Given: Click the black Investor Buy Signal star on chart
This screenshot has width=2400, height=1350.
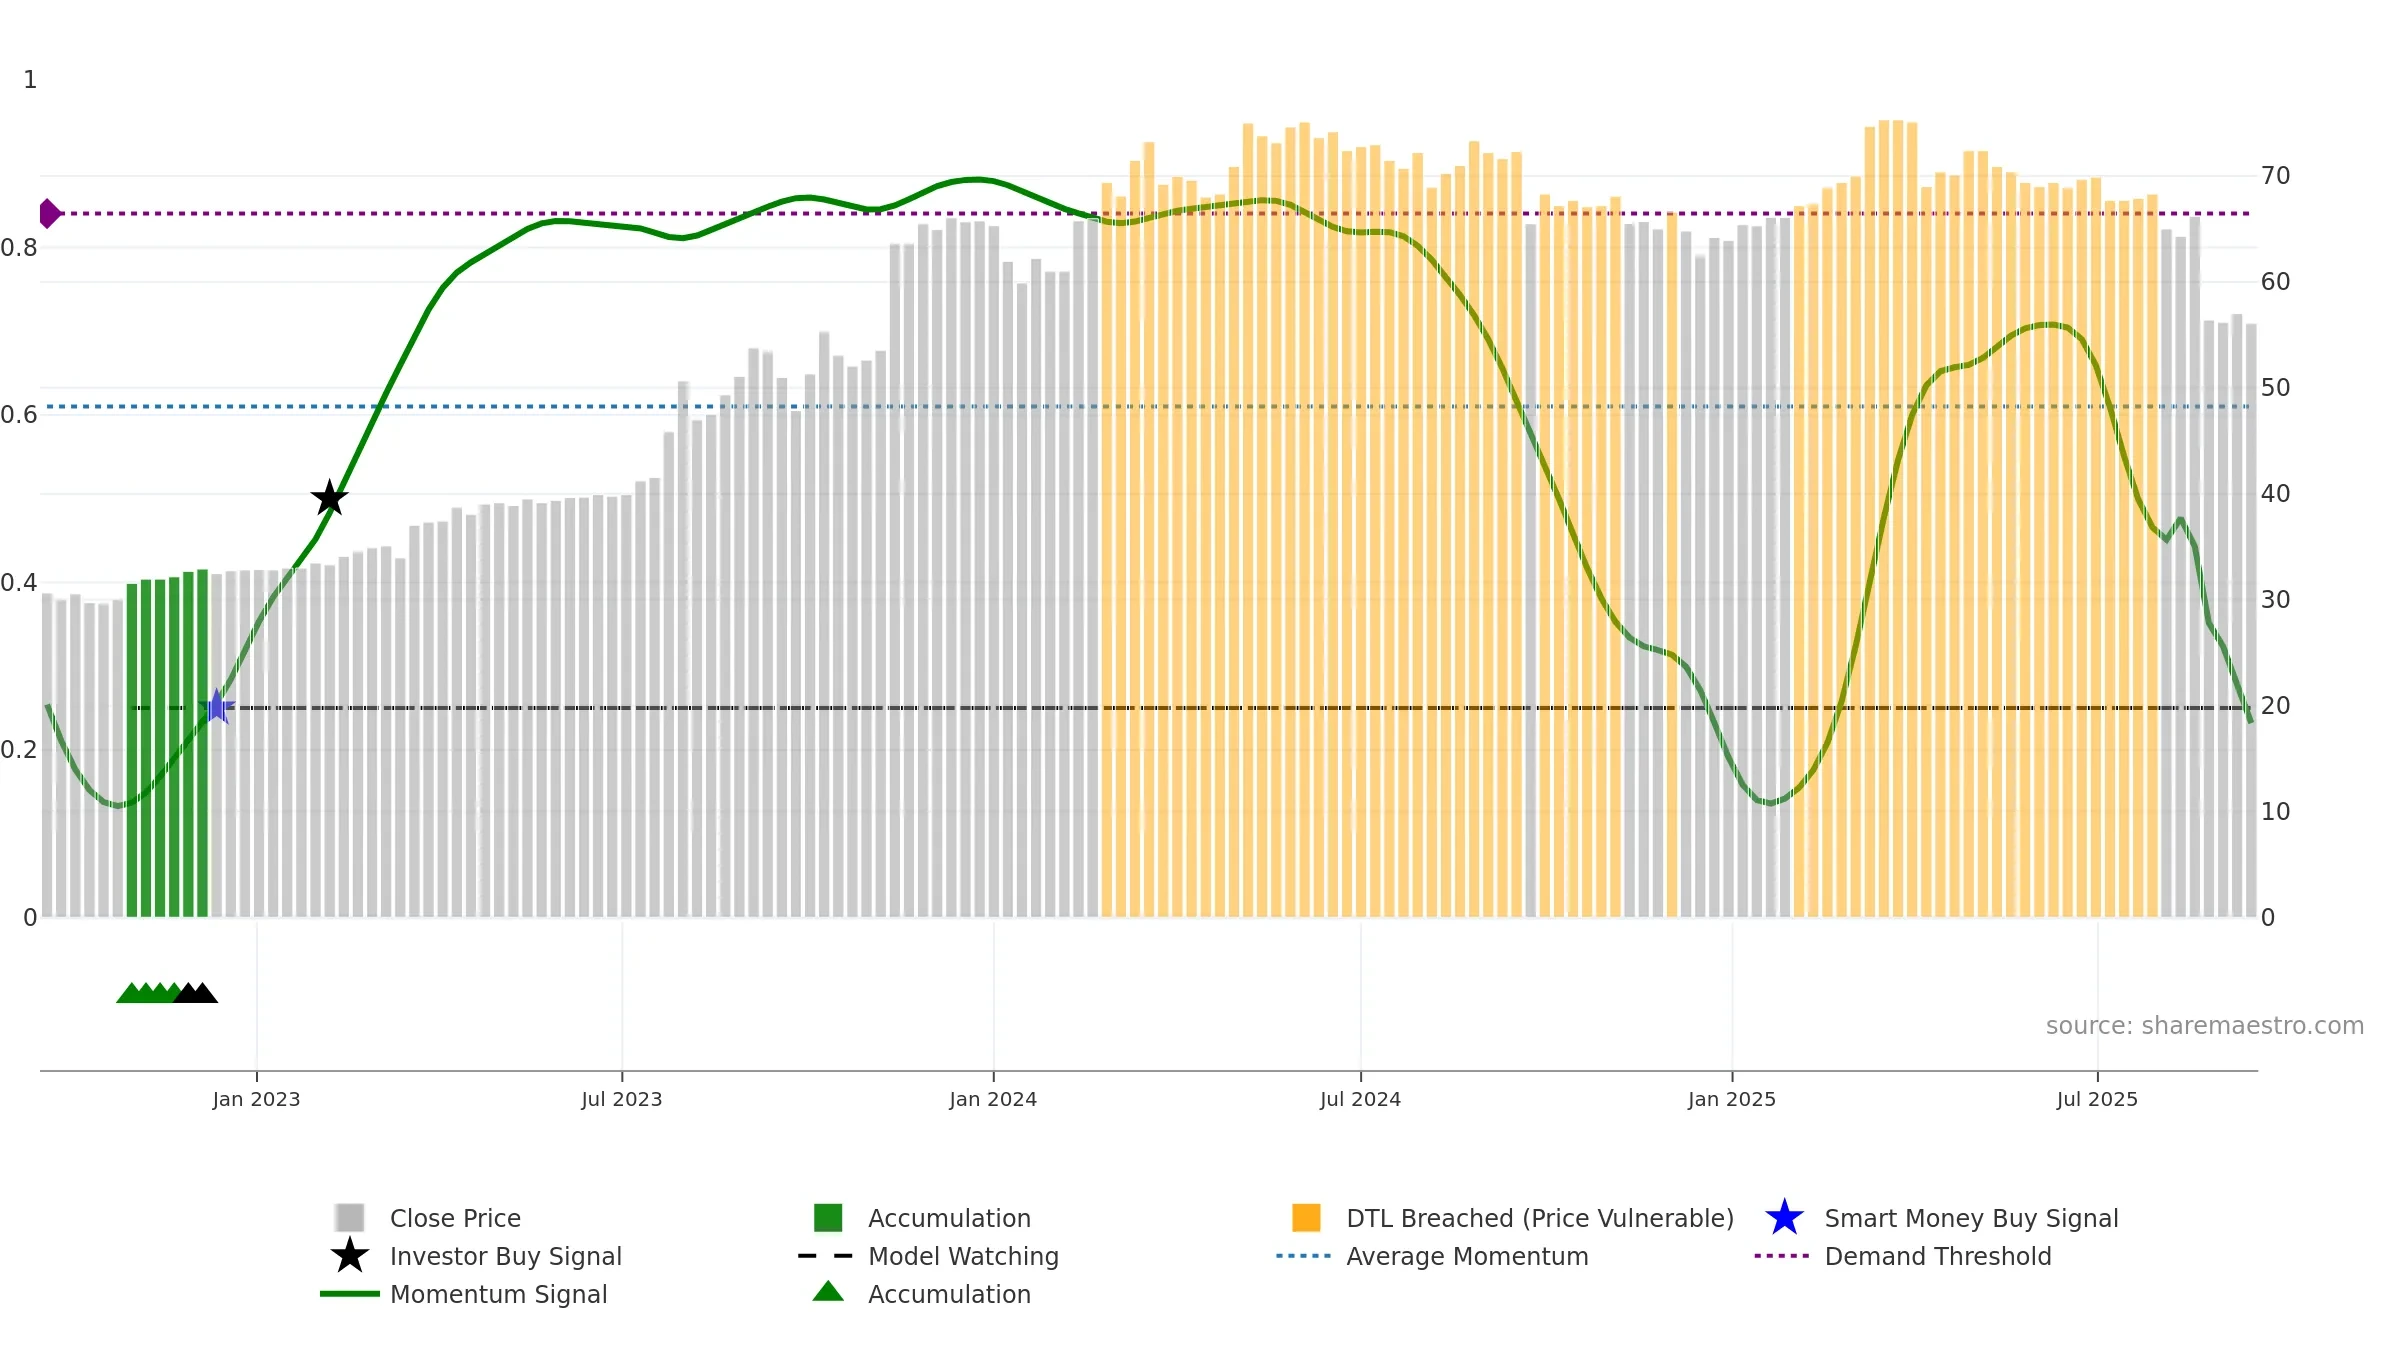Looking at the screenshot, I should coord(329,498).
